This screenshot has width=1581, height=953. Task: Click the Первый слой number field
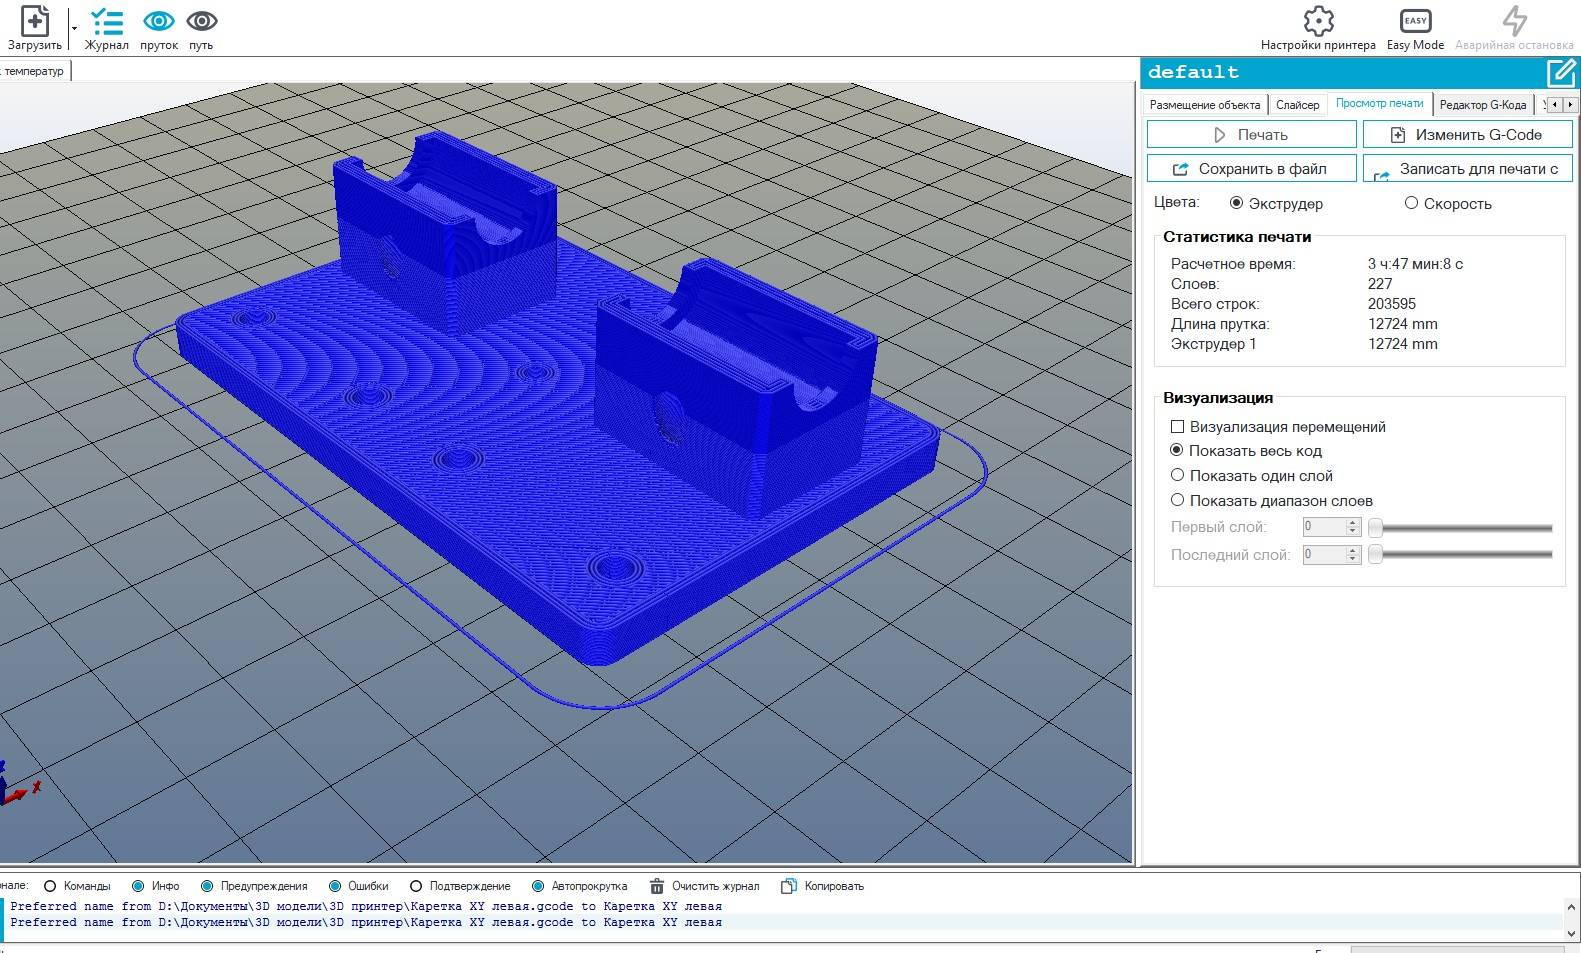pyautogui.click(x=1324, y=527)
